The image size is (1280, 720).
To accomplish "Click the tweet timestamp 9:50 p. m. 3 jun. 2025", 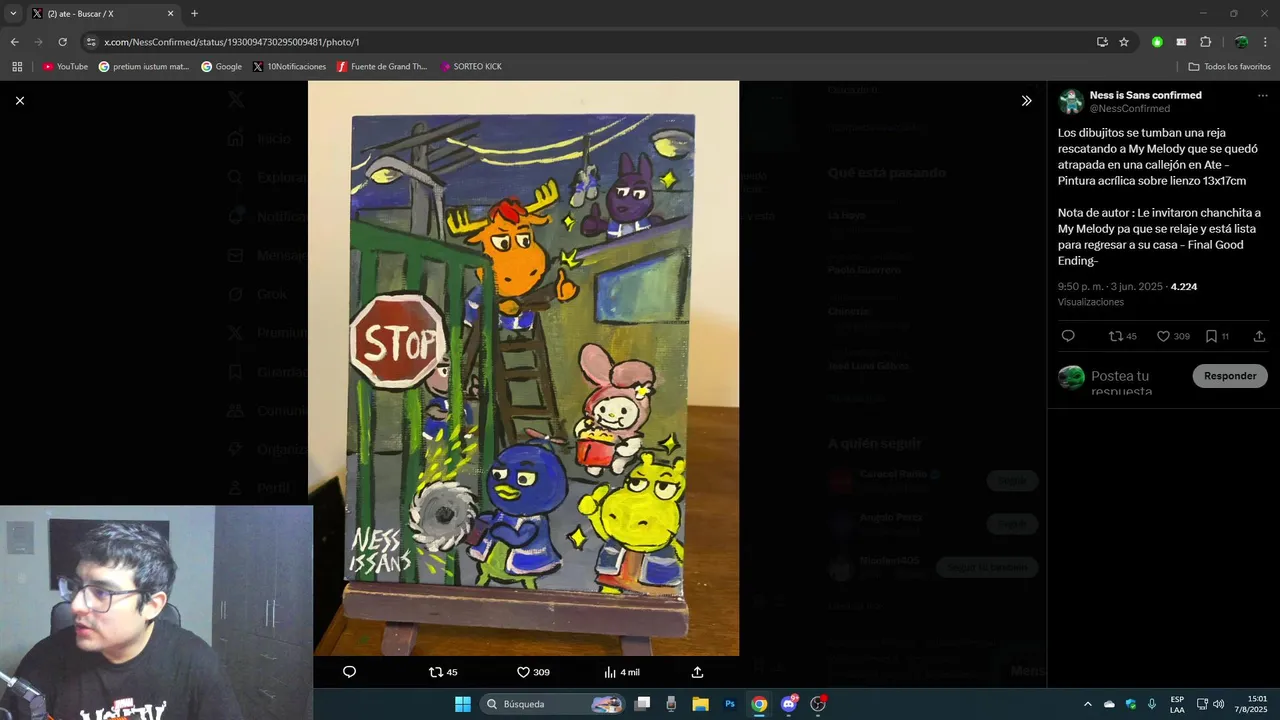I will click(1110, 286).
